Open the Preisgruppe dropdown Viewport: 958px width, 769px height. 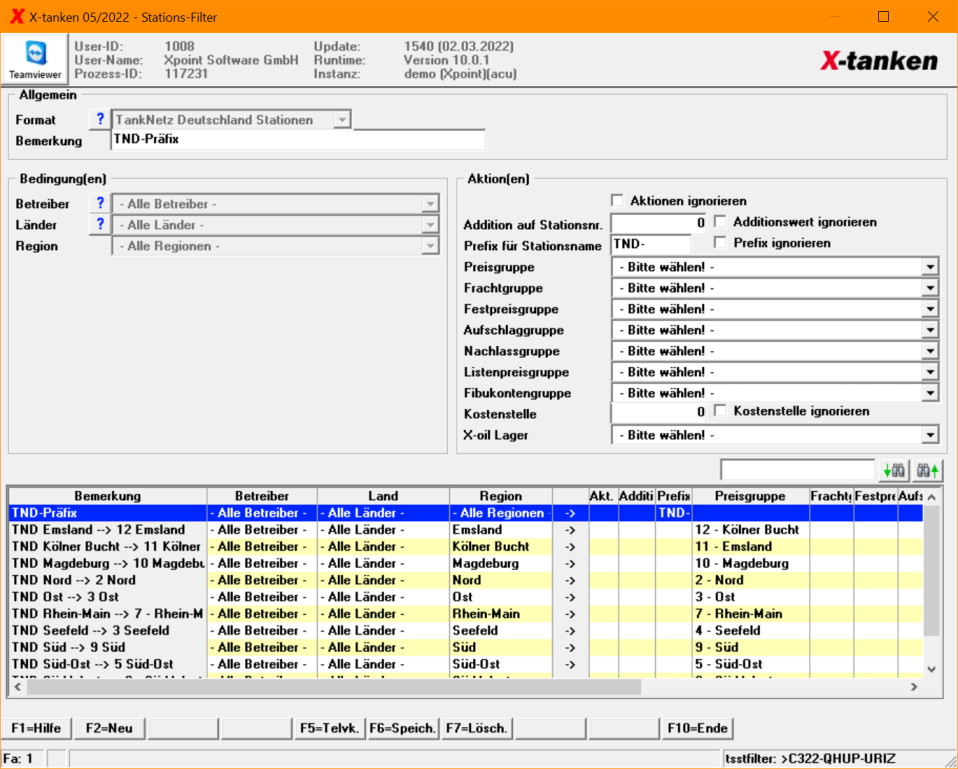click(930, 267)
